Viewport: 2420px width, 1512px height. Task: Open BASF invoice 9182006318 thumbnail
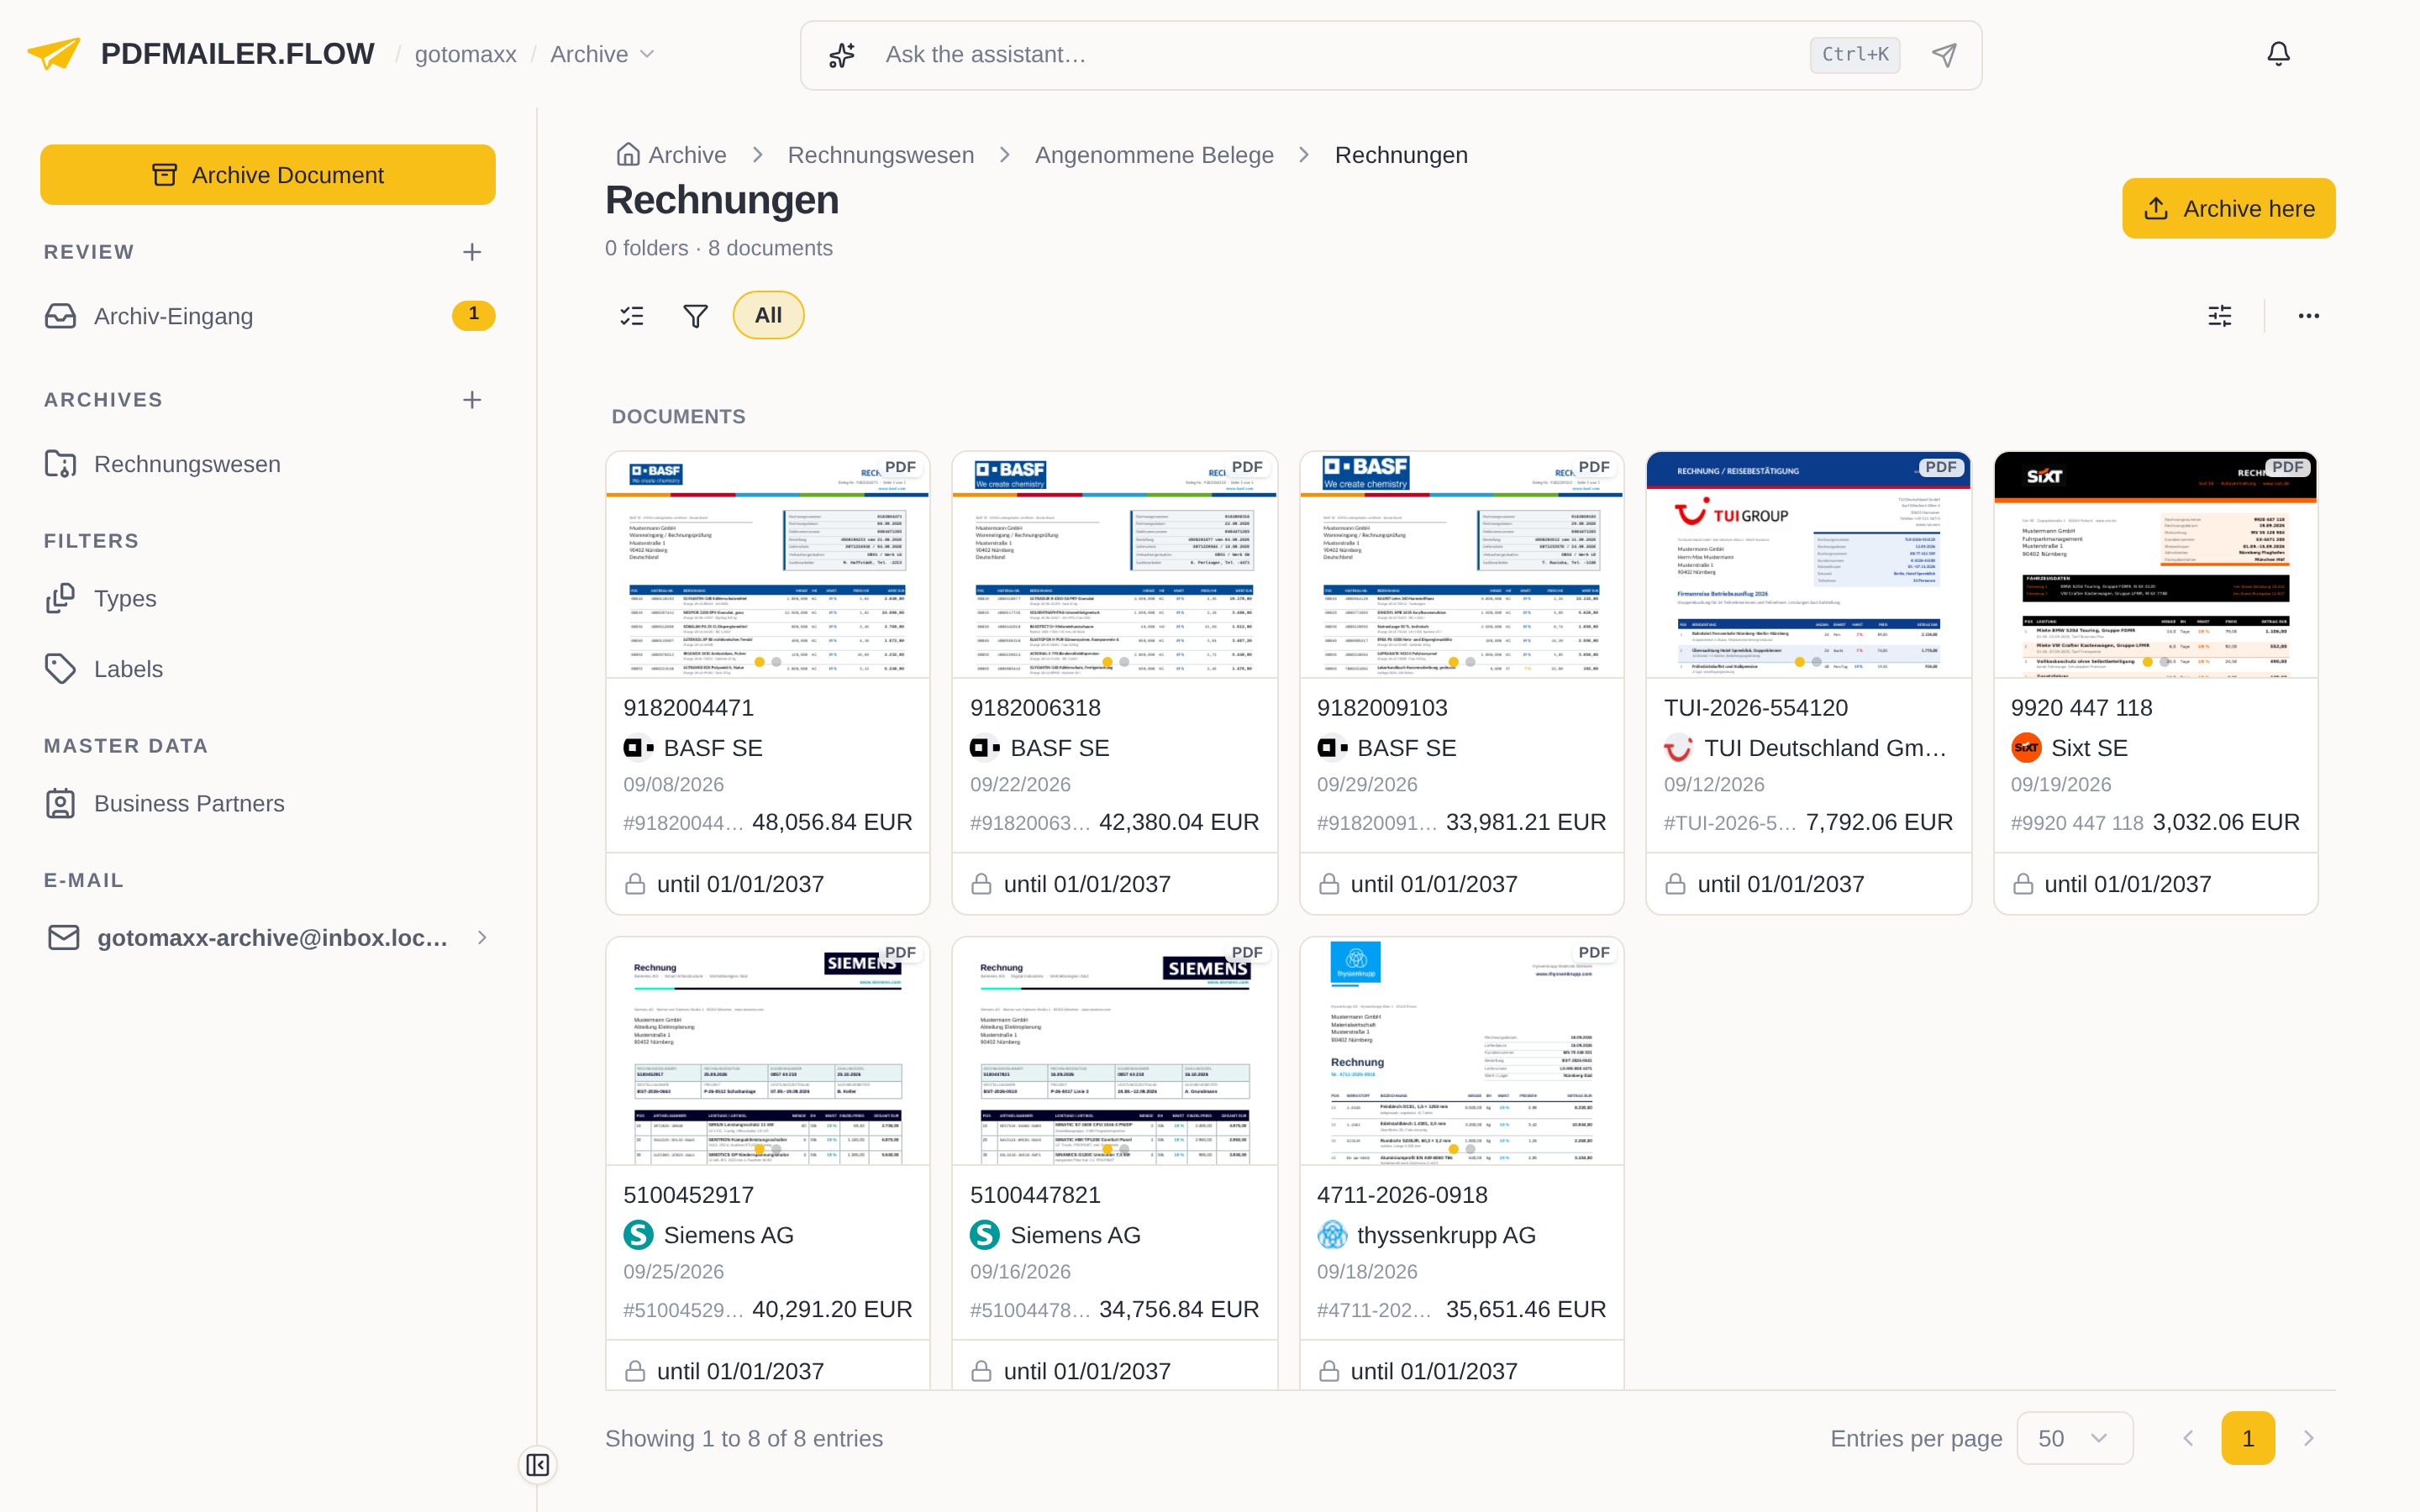point(1114,565)
